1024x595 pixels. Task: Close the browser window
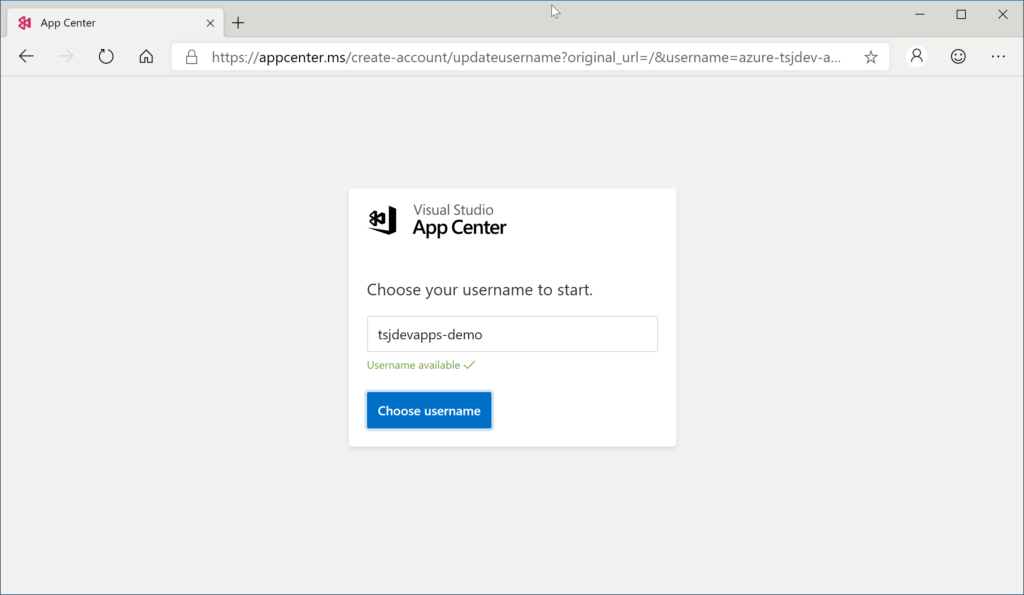[x=1002, y=14]
